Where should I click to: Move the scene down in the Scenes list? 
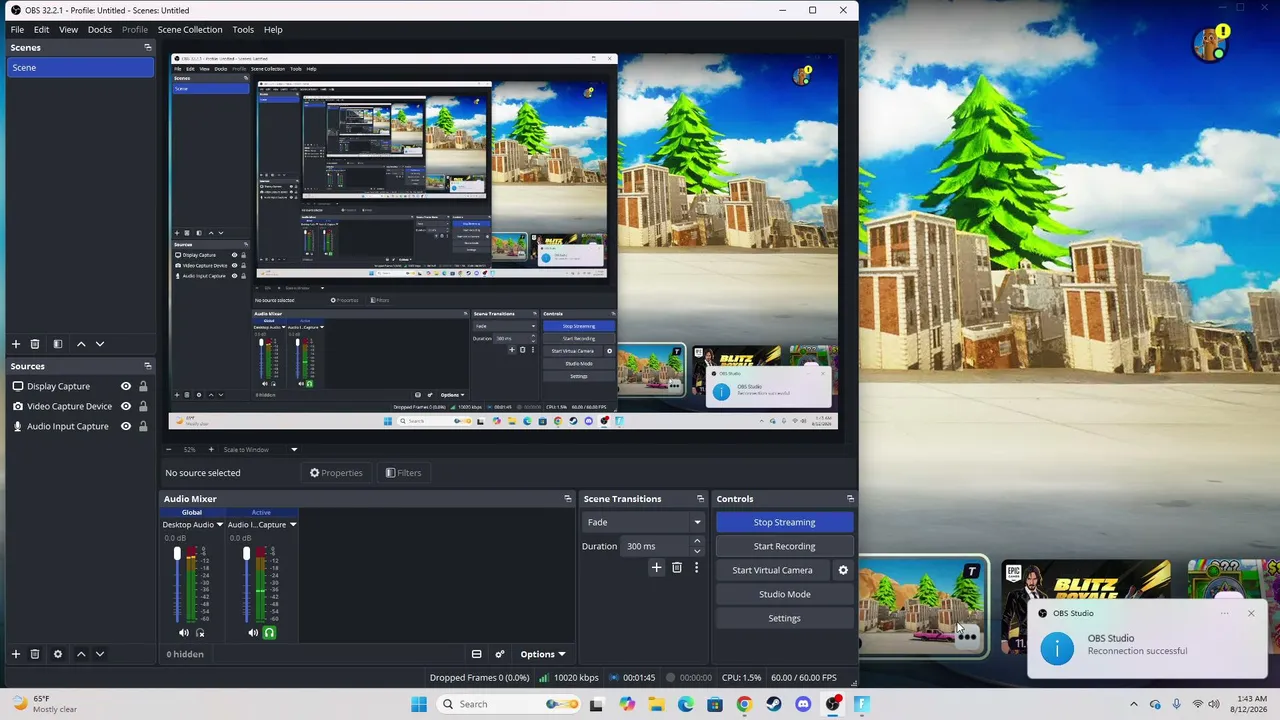[x=99, y=344]
